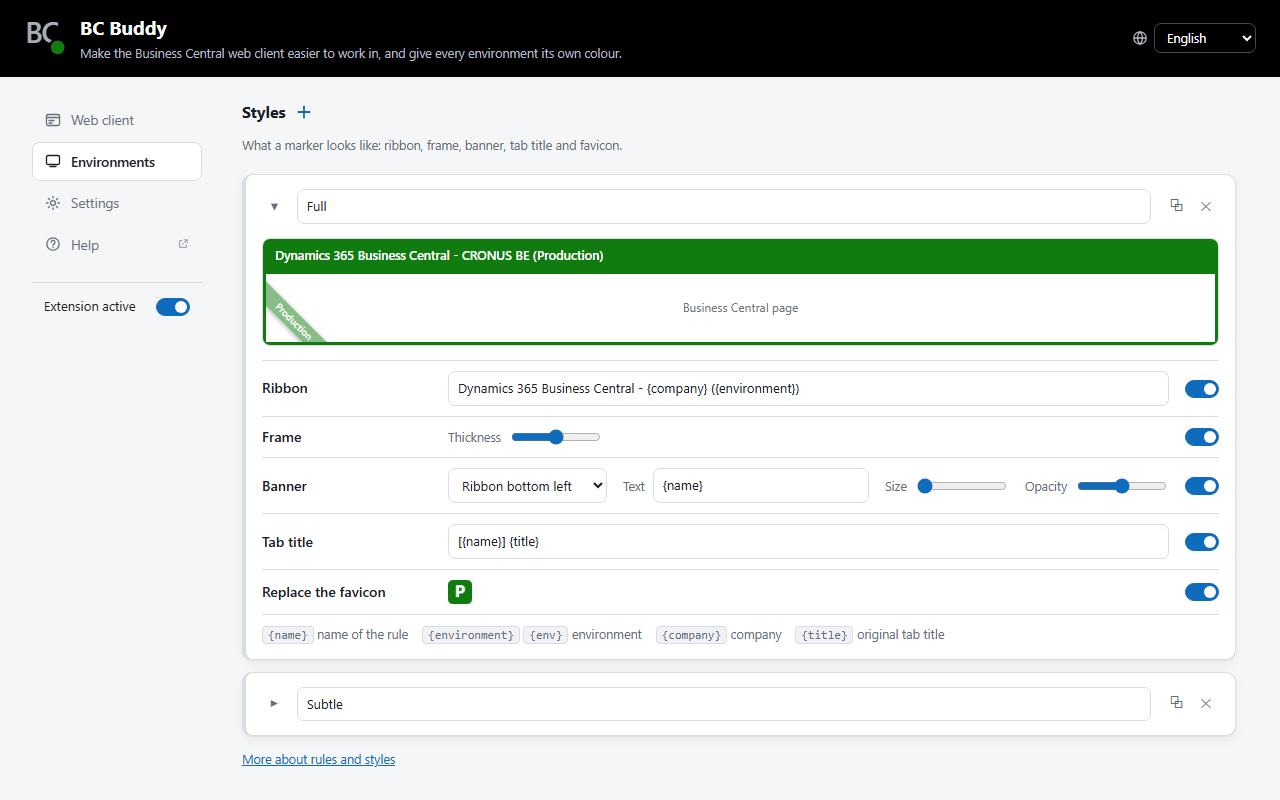Viewport: 1280px width, 800px height.
Task: Duplicate the Subtle style
Action: tap(1176, 703)
